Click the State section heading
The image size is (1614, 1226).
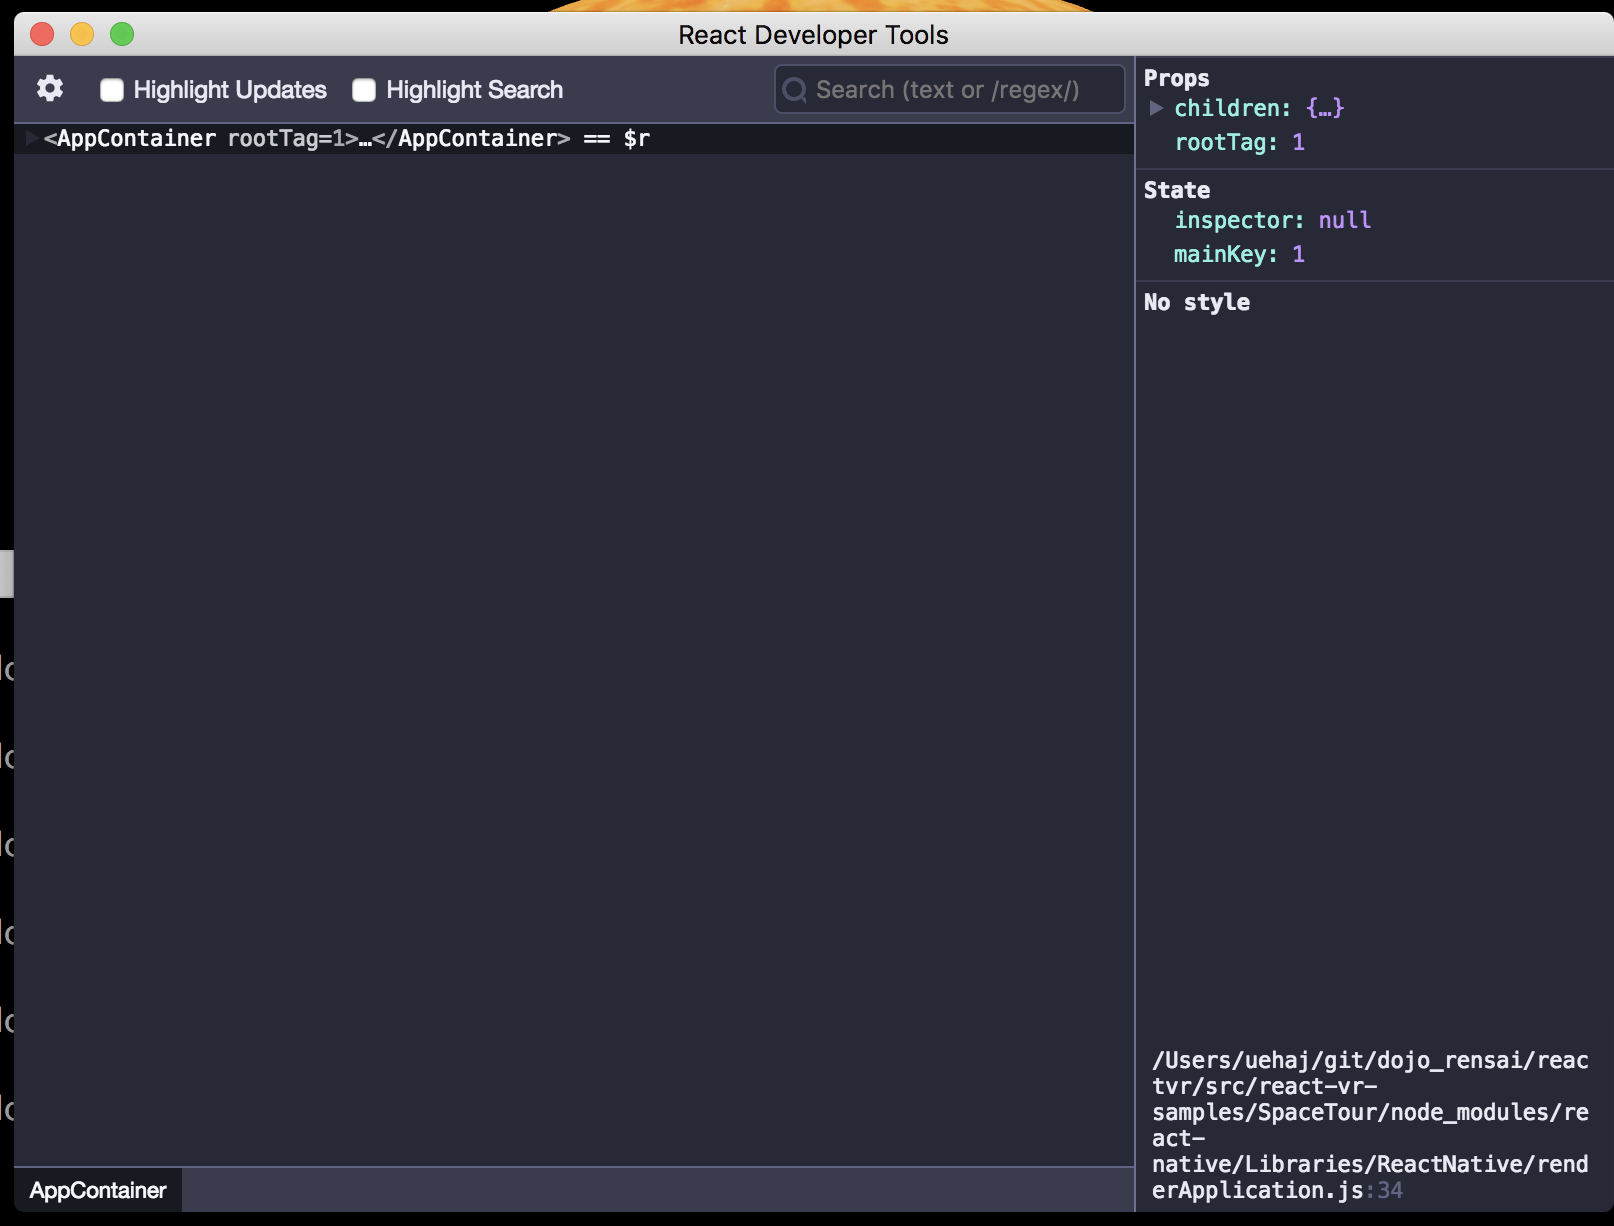tap(1176, 190)
